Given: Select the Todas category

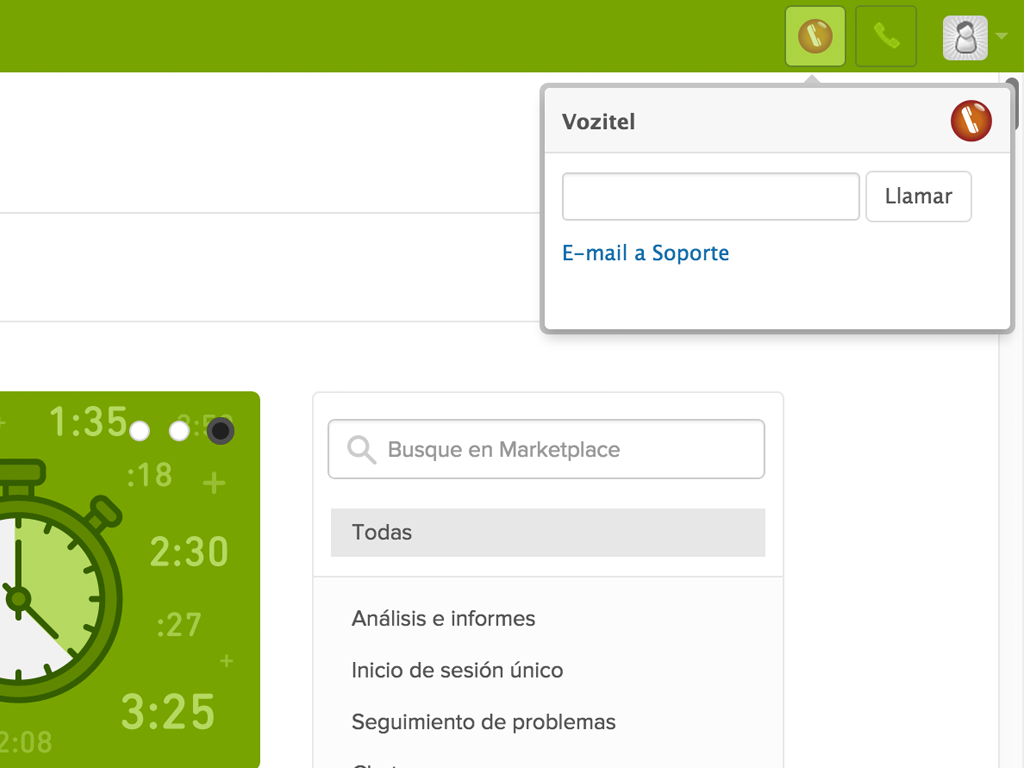Looking at the screenshot, I should pos(547,532).
